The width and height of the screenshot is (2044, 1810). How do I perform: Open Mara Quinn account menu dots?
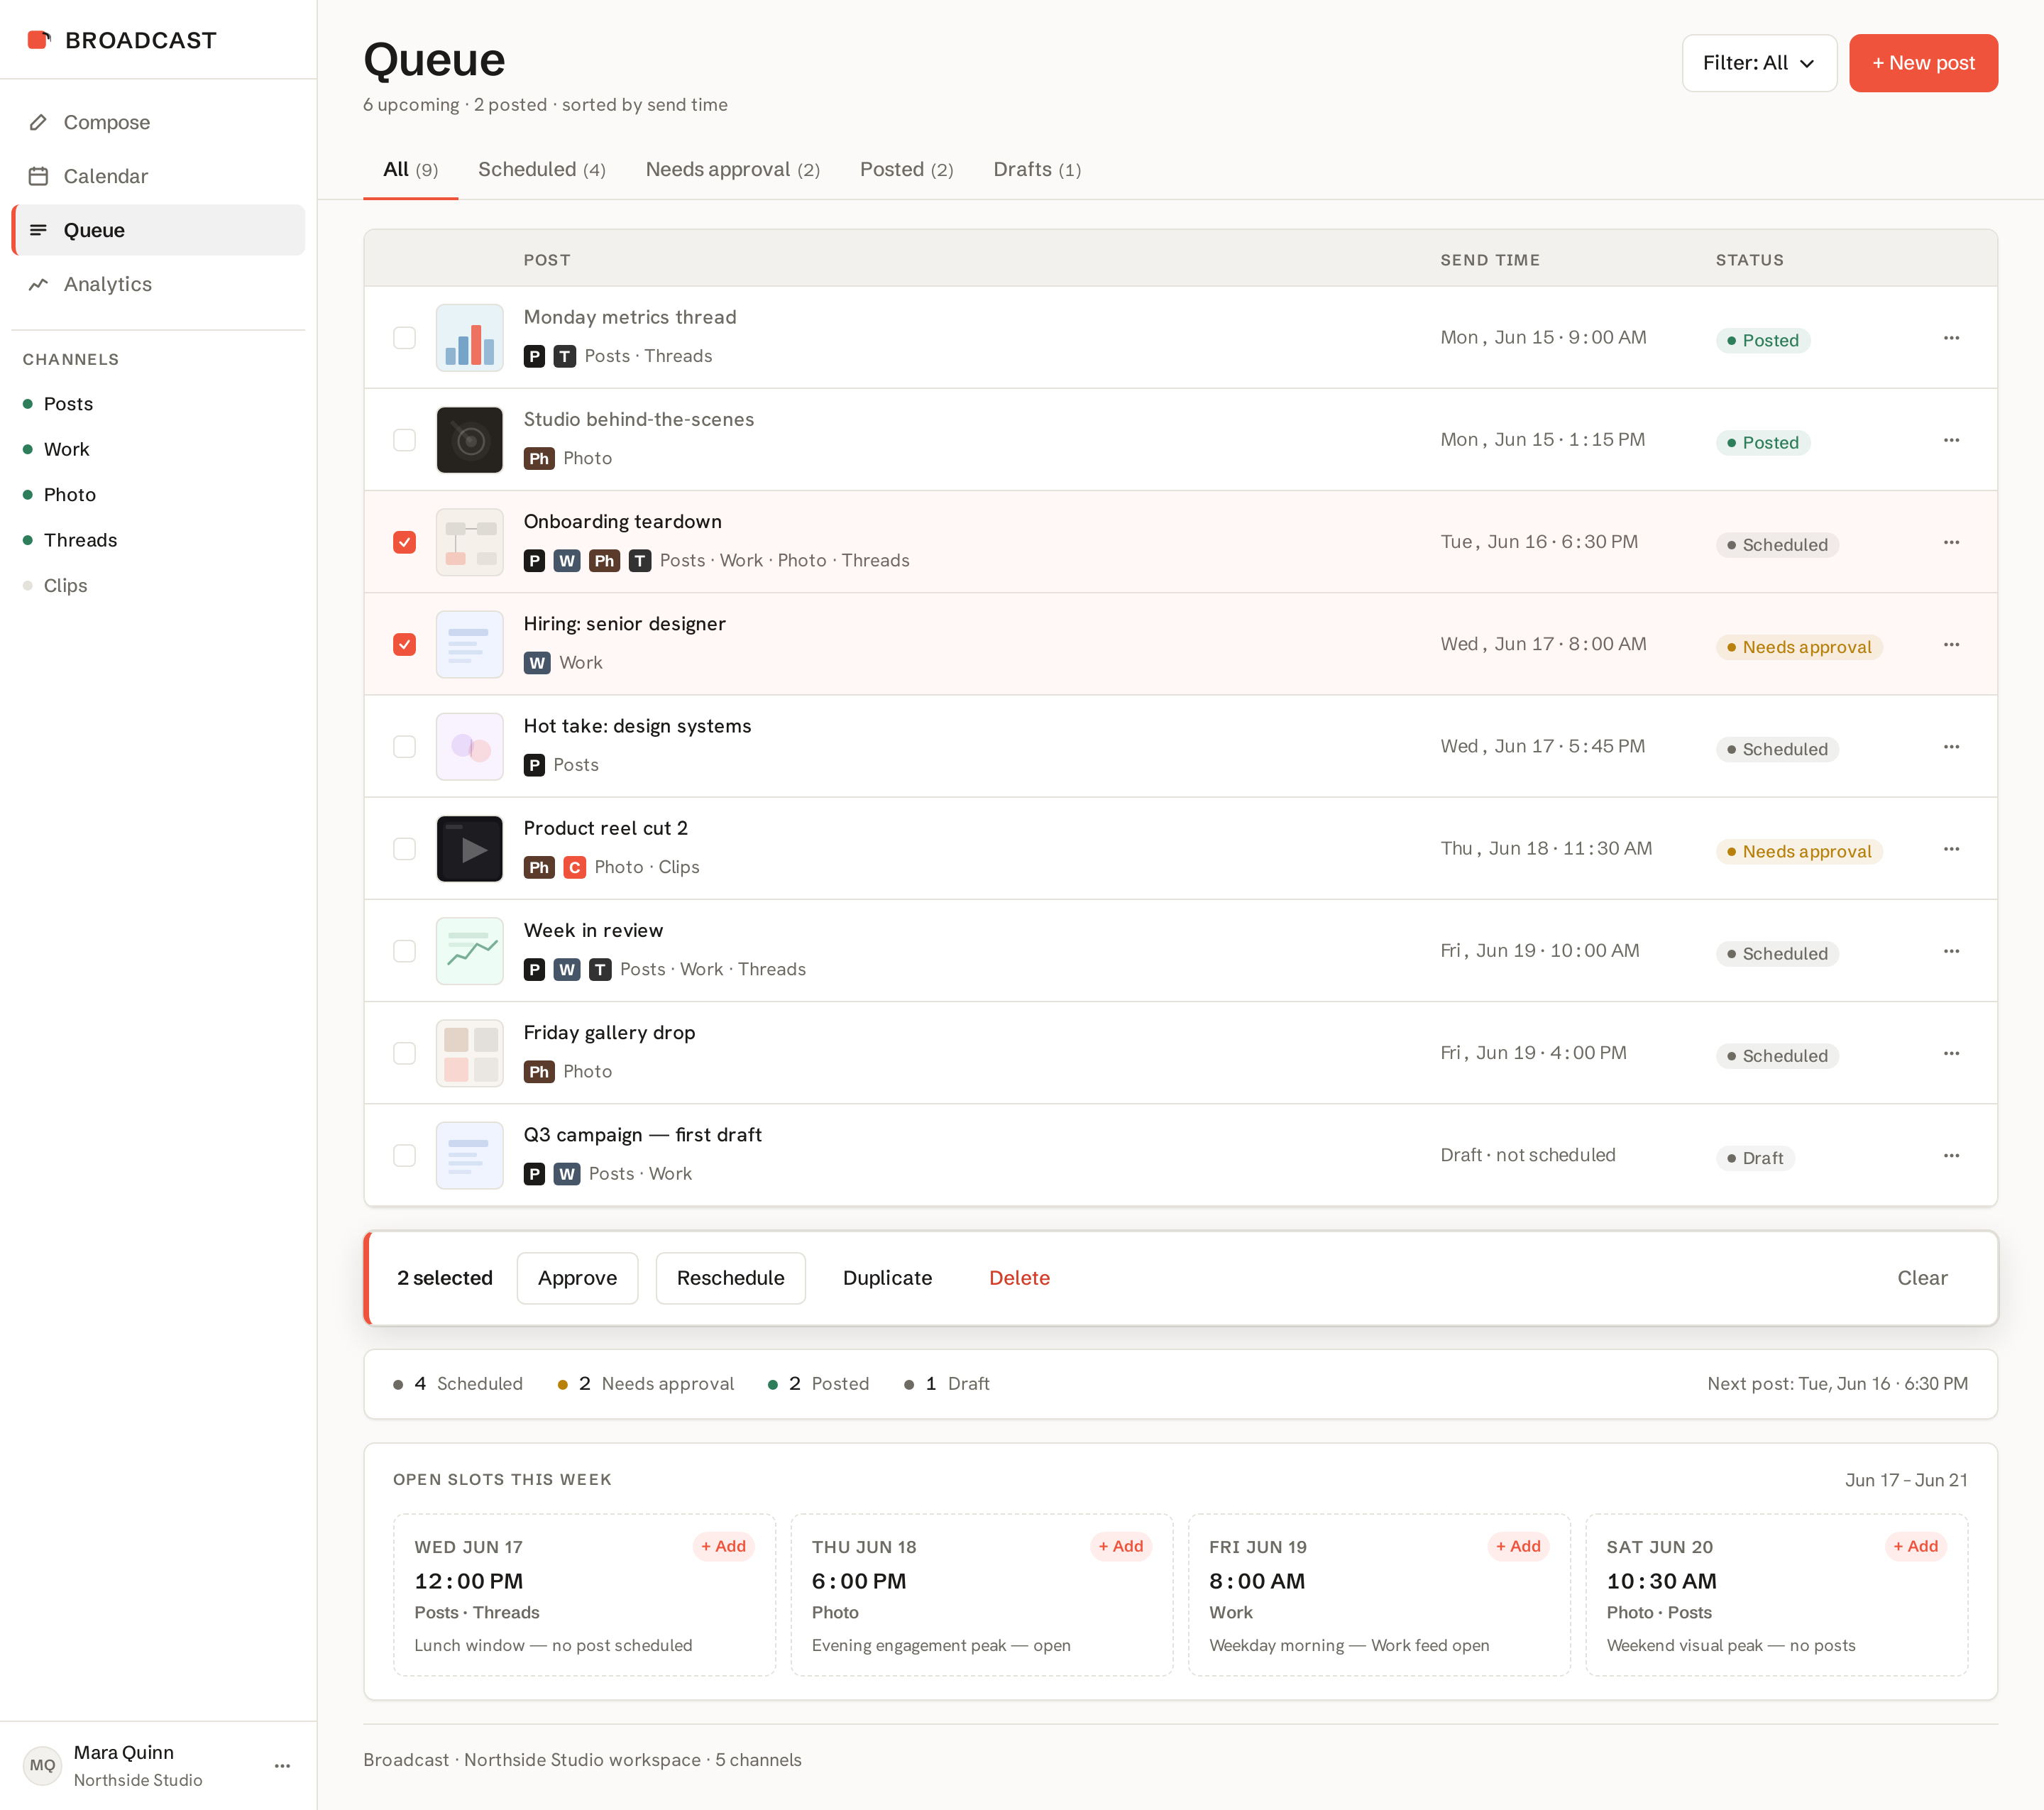coord(283,1766)
